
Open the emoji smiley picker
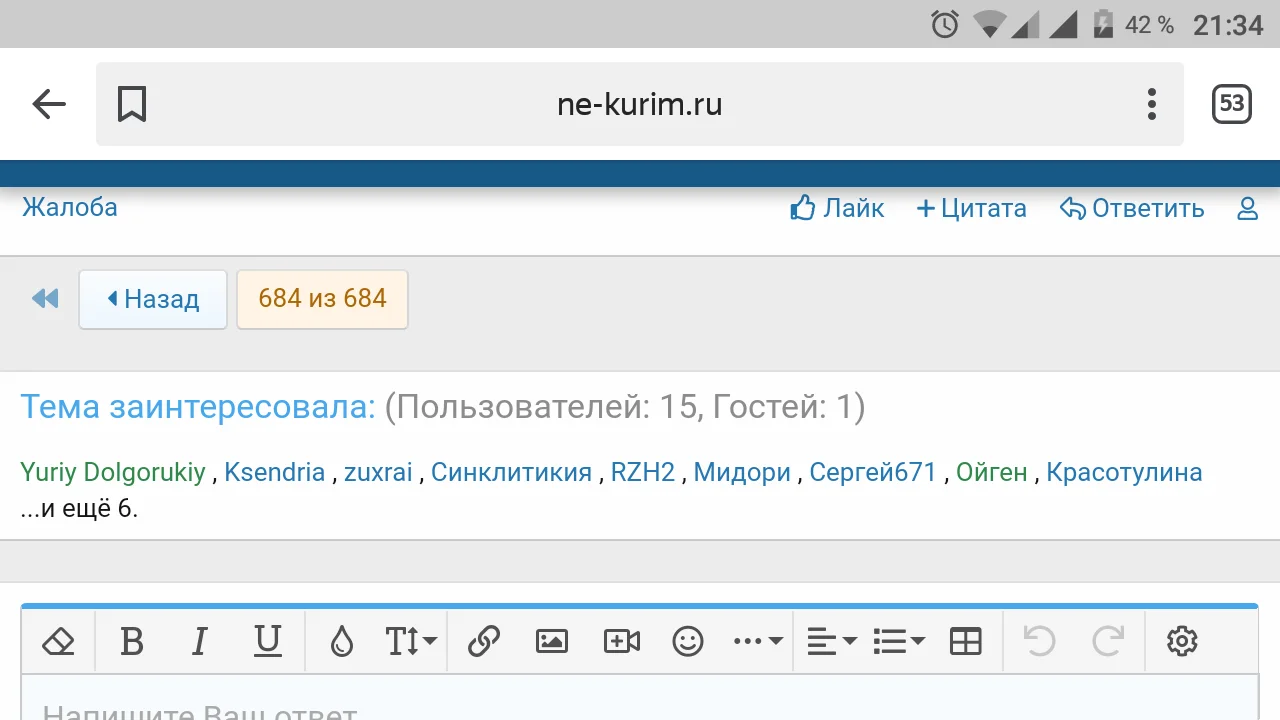[689, 641]
